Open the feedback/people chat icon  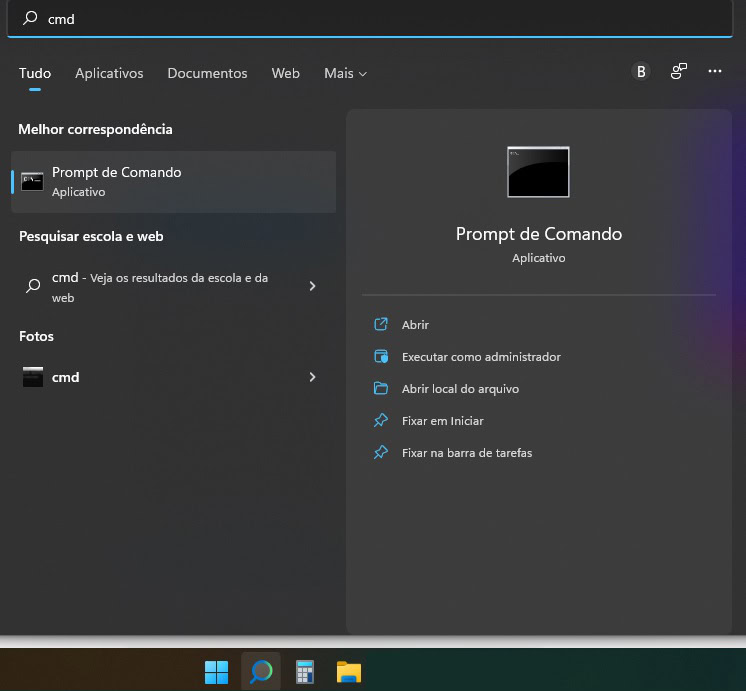coord(678,71)
